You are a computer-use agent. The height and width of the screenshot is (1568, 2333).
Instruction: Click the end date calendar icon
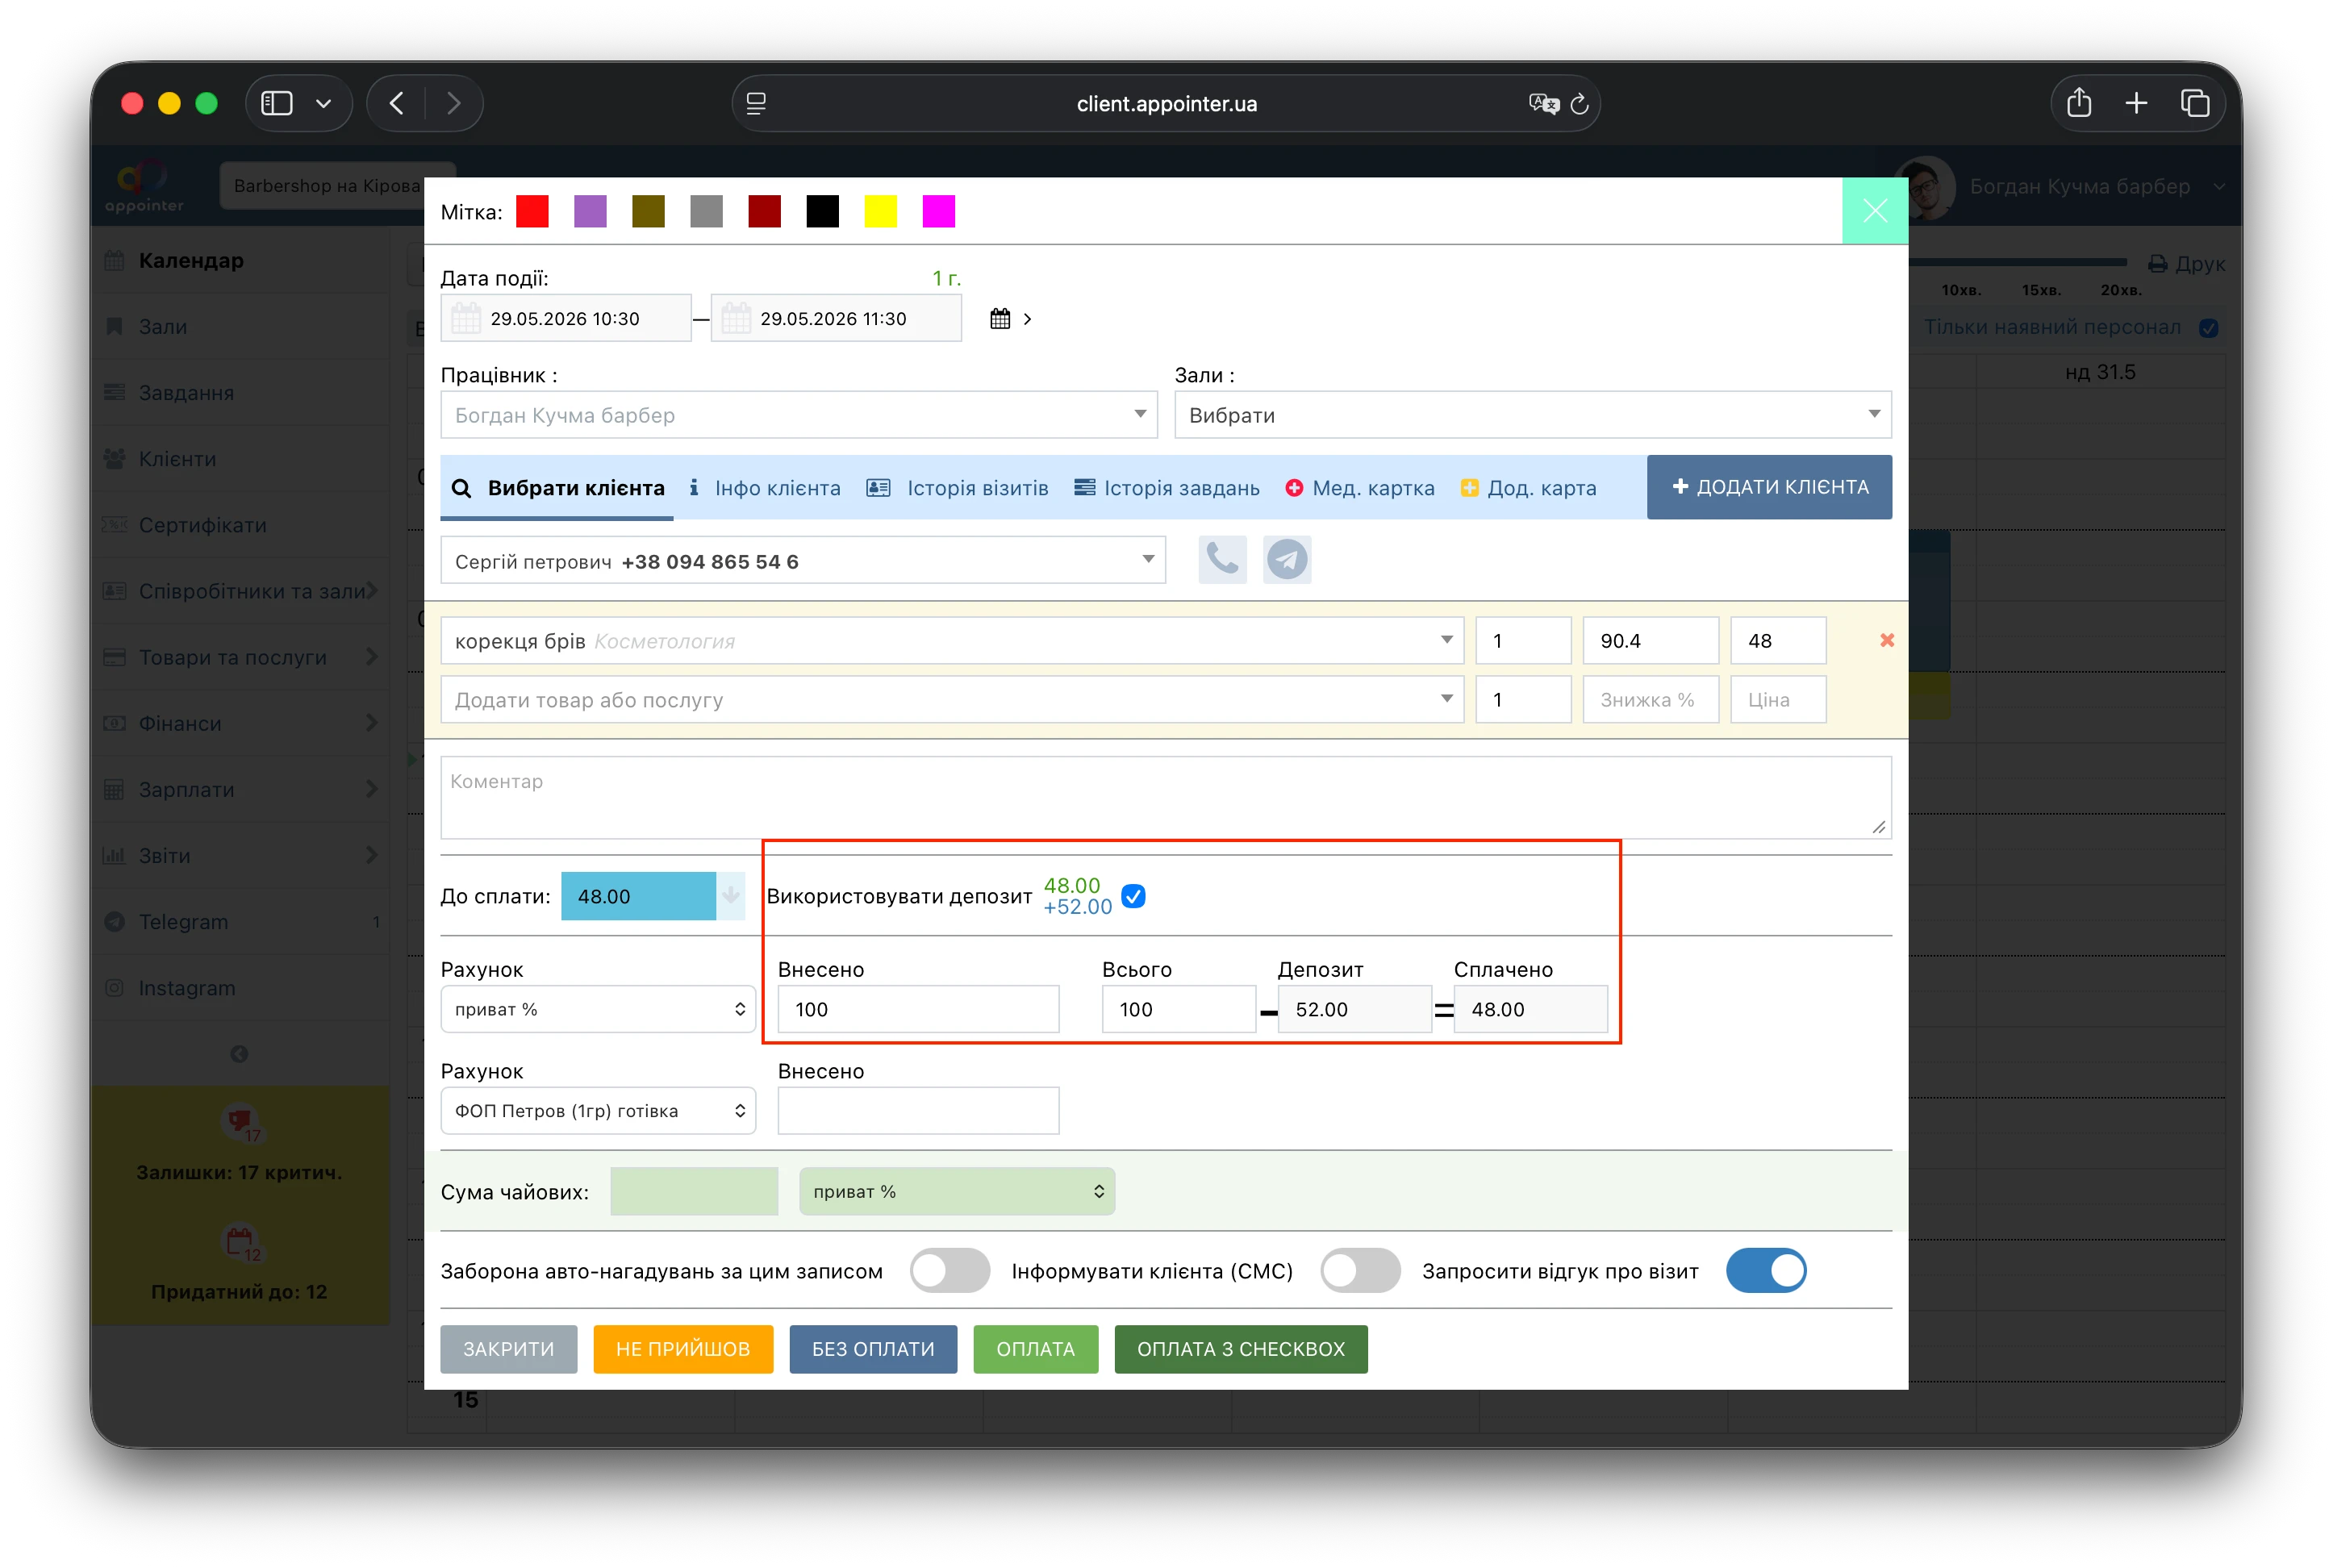click(x=736, y=319)
